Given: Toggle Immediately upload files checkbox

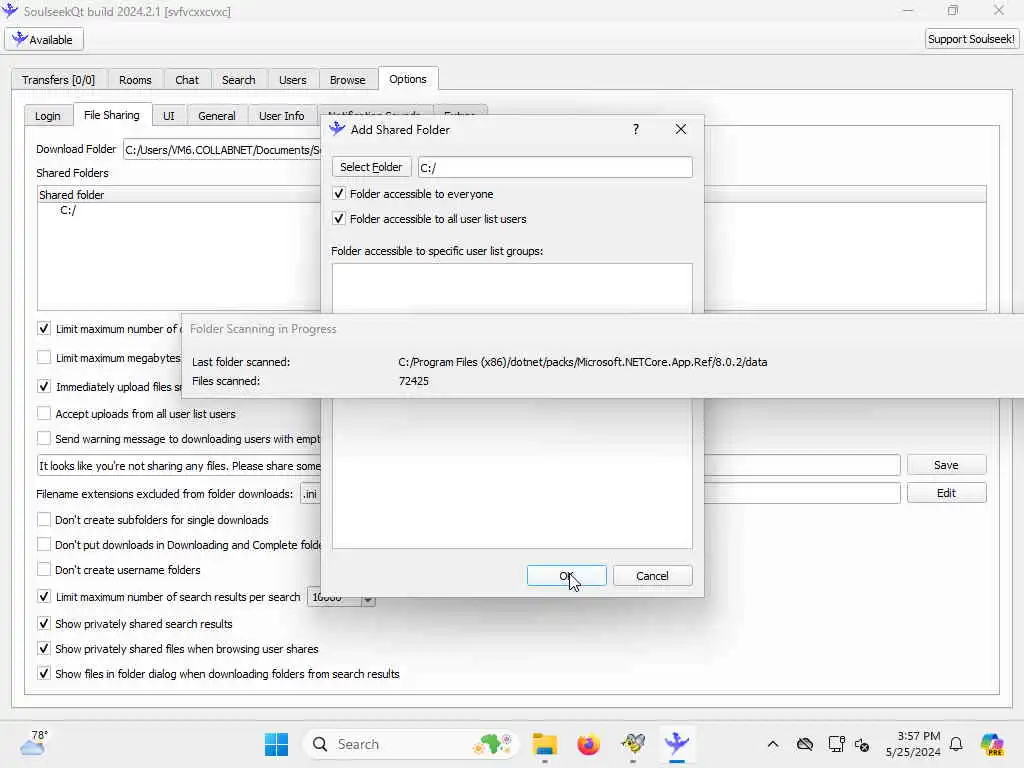Looking at the screenshot, I should (x=44, y=387).
